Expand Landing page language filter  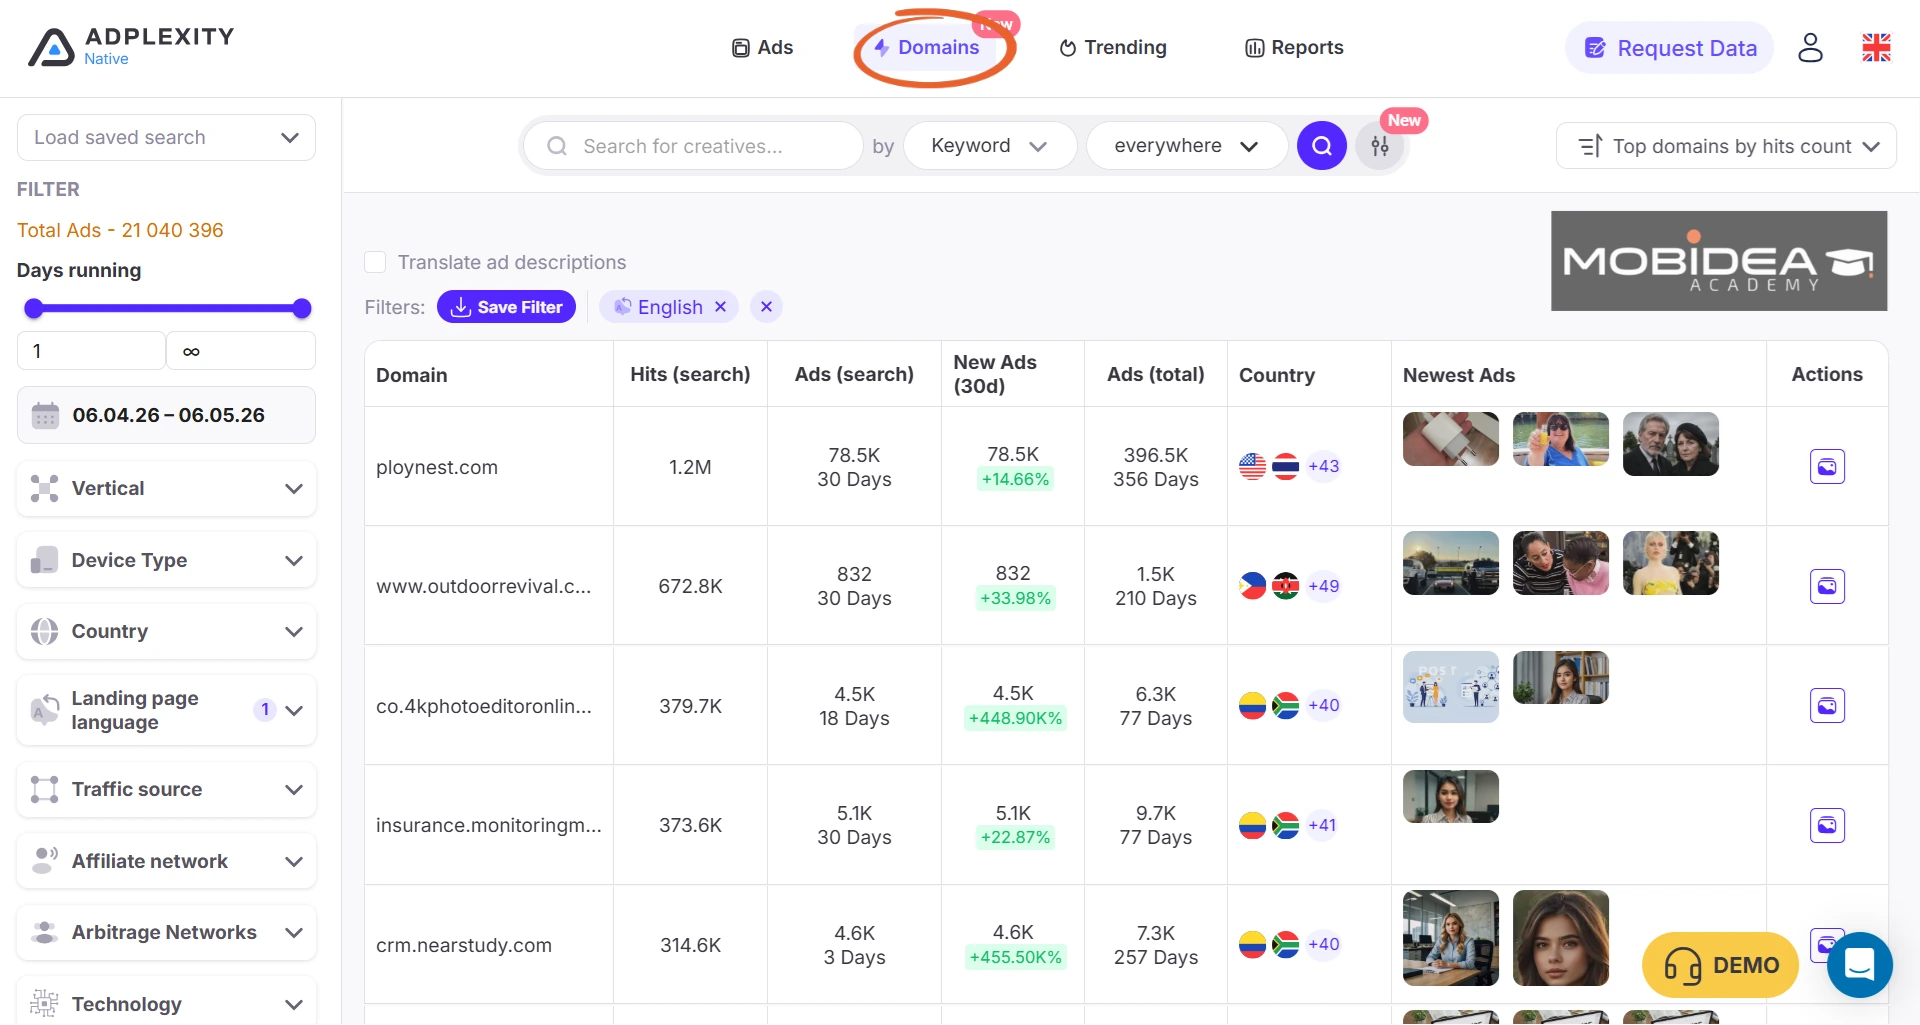166,710
